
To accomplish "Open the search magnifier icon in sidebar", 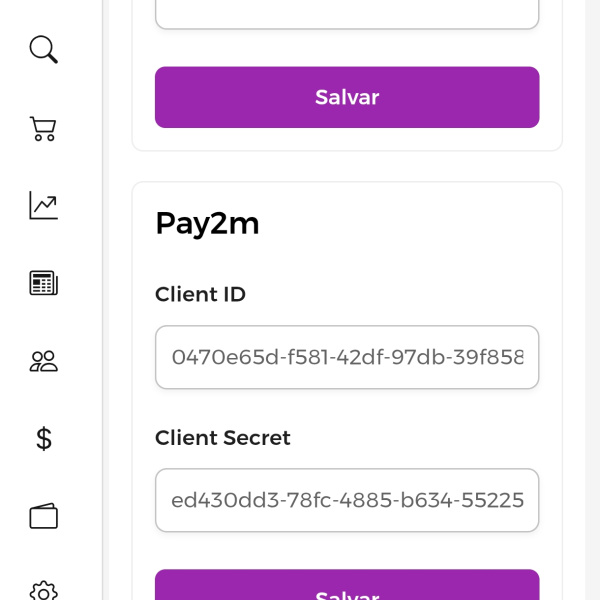I will (x=43, y=49).
